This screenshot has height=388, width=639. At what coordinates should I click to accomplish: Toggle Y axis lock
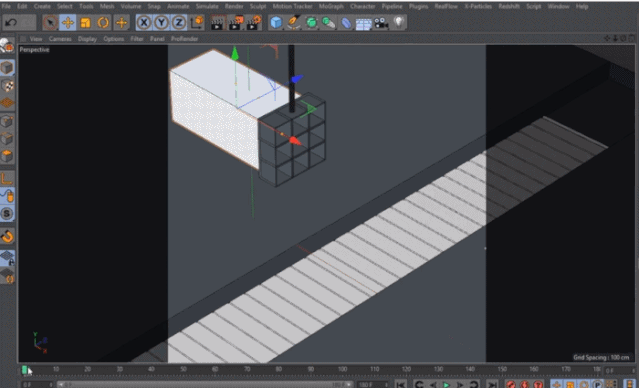pyautogui.click(x=161, y=22)
